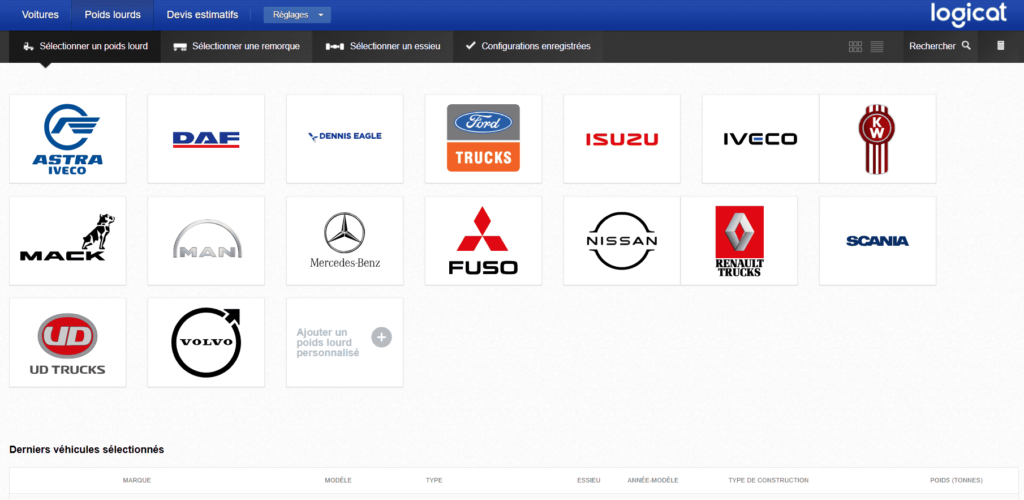
Task: Switch to grid view icon
Action: [x=856, y=46]
